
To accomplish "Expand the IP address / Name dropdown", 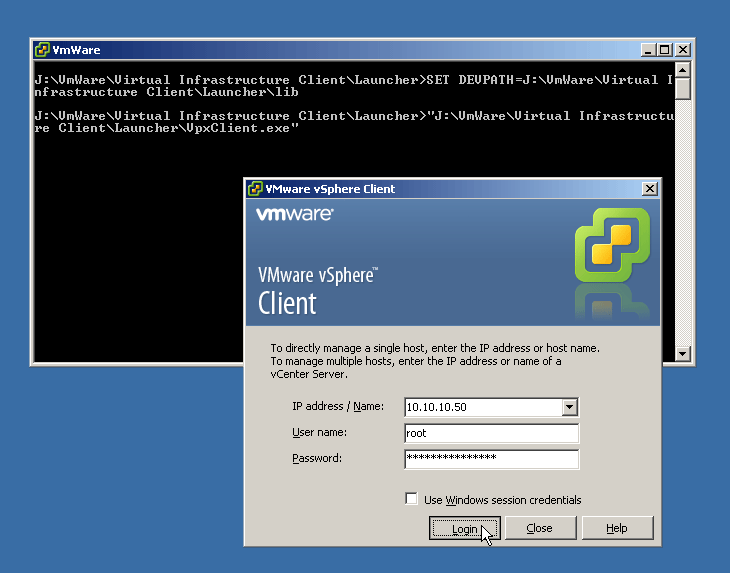I will pyautogui.click(x=569, y=407).
